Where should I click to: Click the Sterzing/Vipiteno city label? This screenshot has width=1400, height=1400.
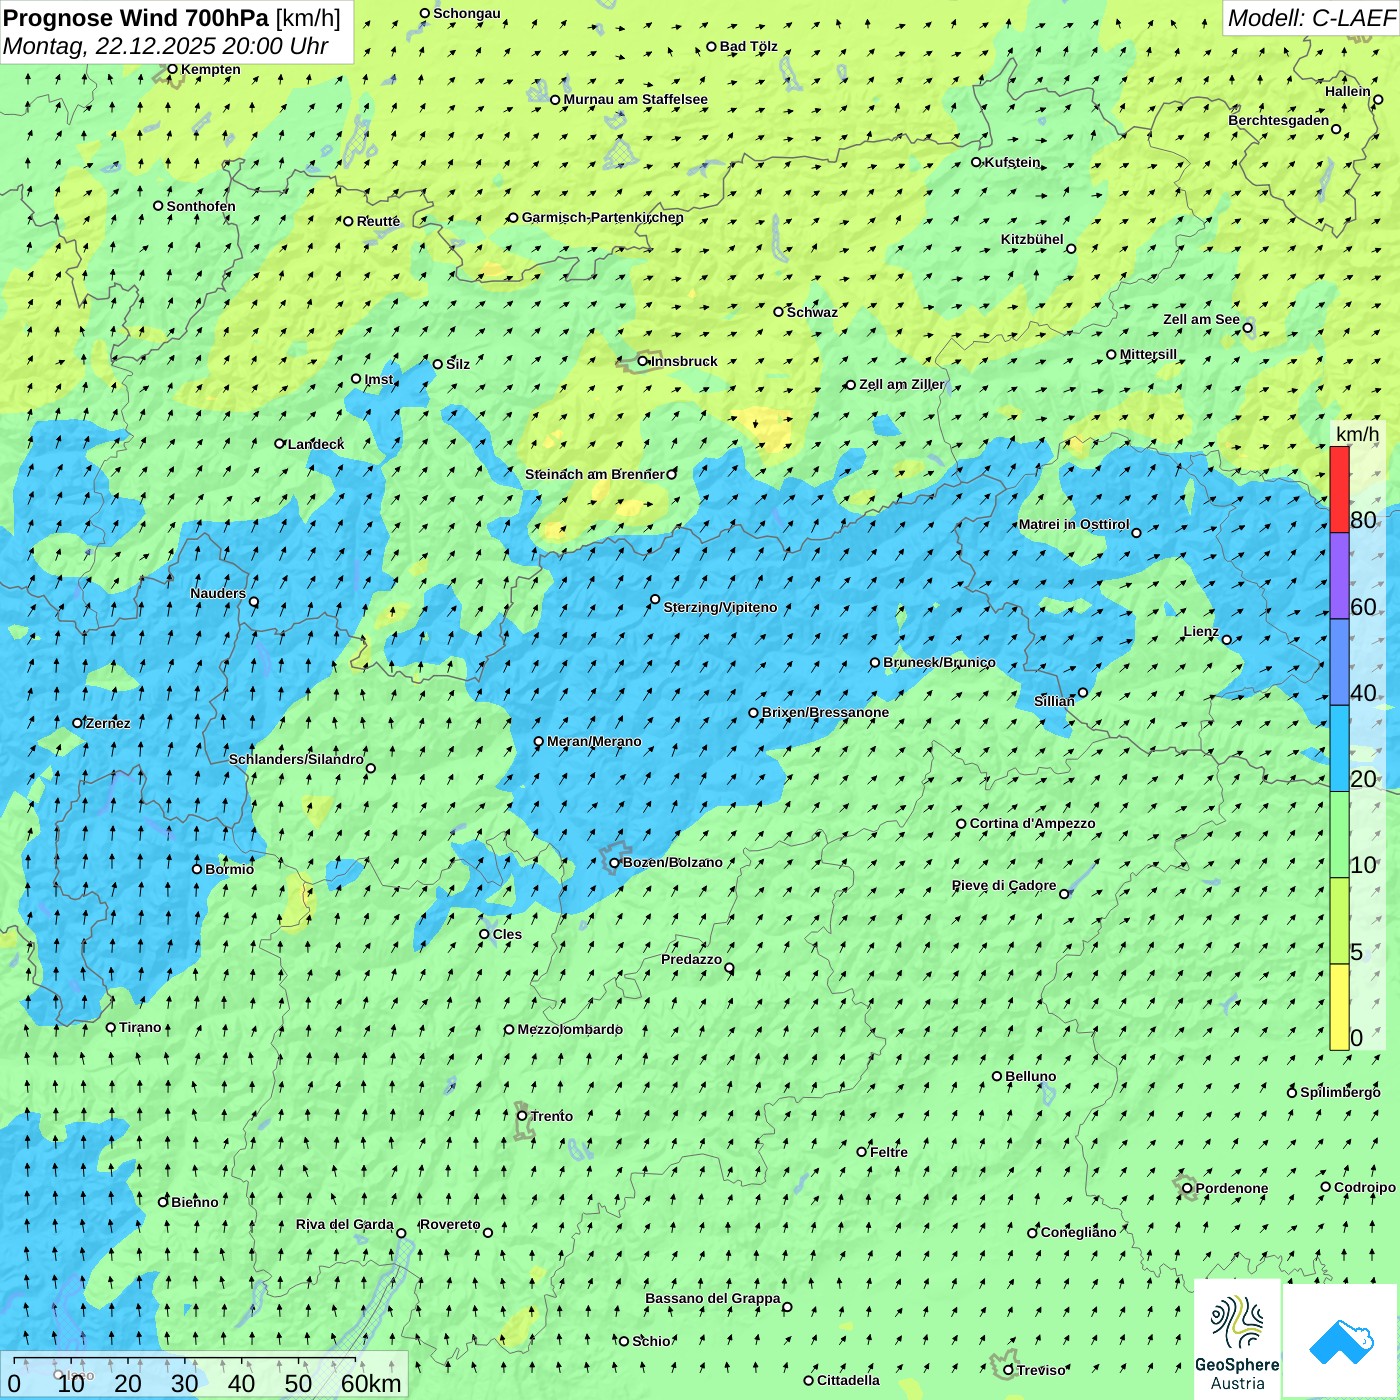[x=720, y=607]
